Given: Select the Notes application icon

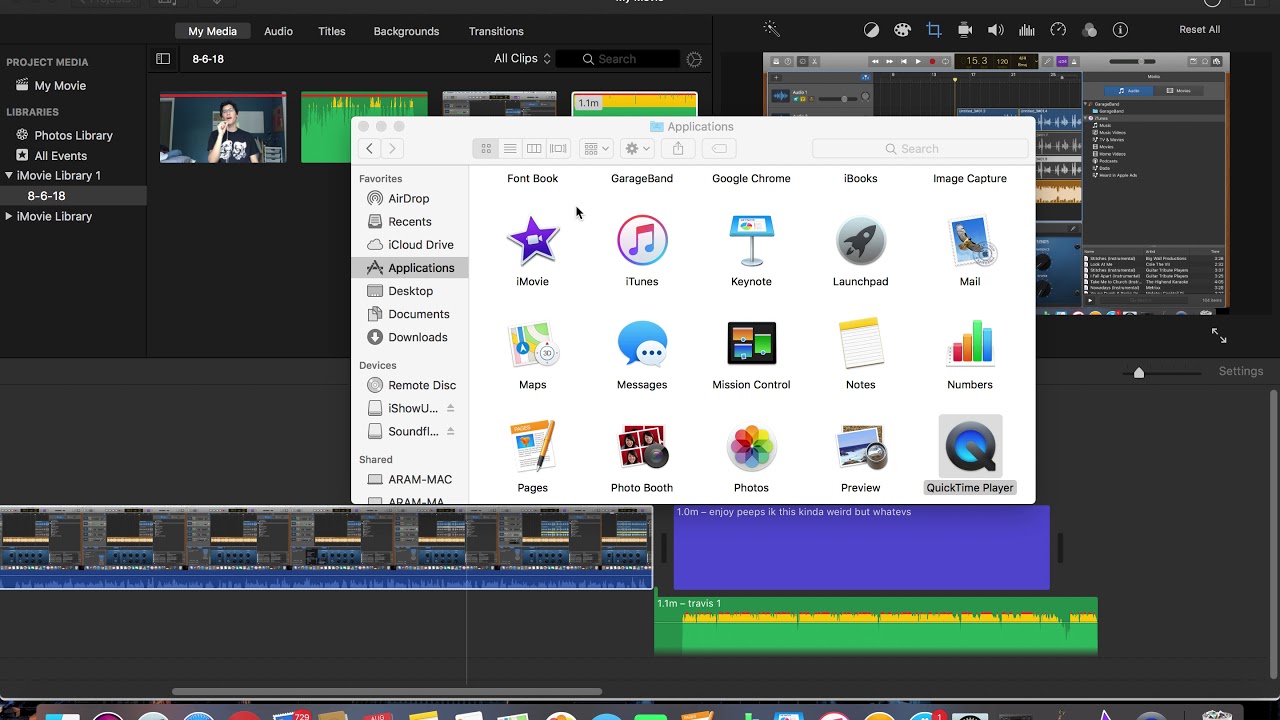Looking at the screenshot, I should tap(860, 344).
